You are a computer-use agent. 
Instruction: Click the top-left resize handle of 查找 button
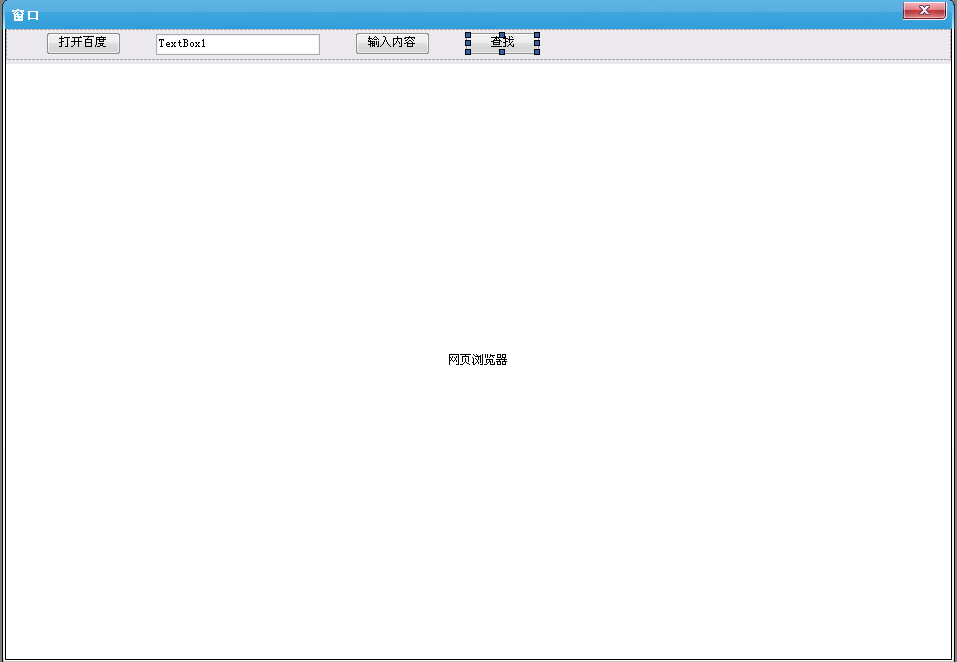tap(468, 35)
